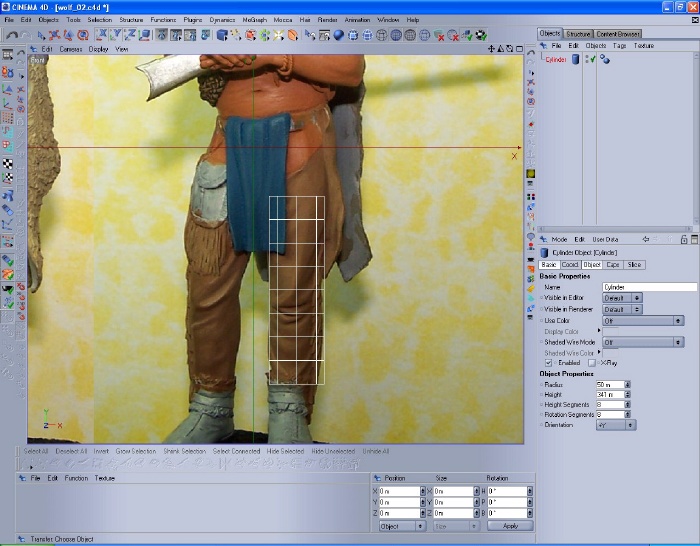The height and width of the screenshot is (546, 700).
Task: Click the green checkmark tag beside Cylinder
Action: [x=593, y=60]
